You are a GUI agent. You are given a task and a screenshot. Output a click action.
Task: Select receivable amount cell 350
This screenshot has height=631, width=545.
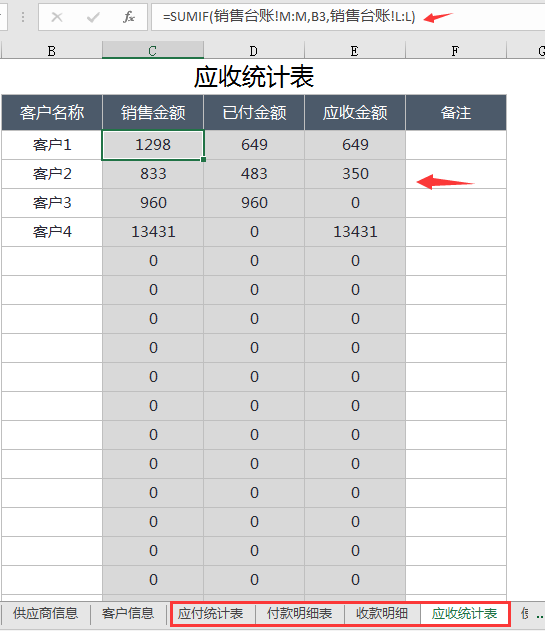[x=355, y=174]
